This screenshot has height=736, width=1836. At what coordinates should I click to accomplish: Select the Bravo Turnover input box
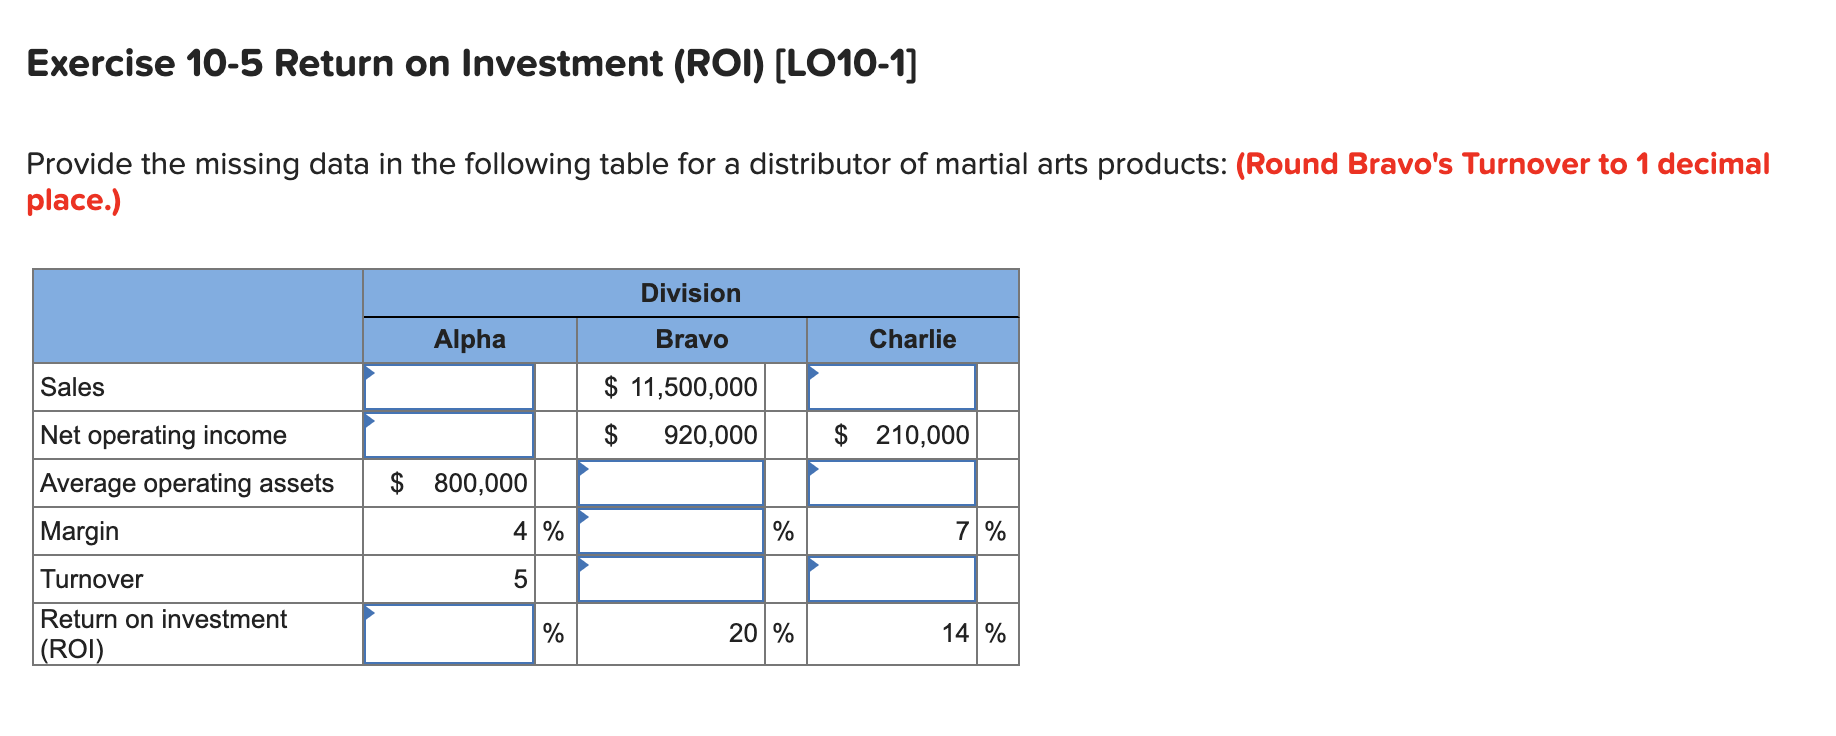pyautogui.click(x=670, y=579)
